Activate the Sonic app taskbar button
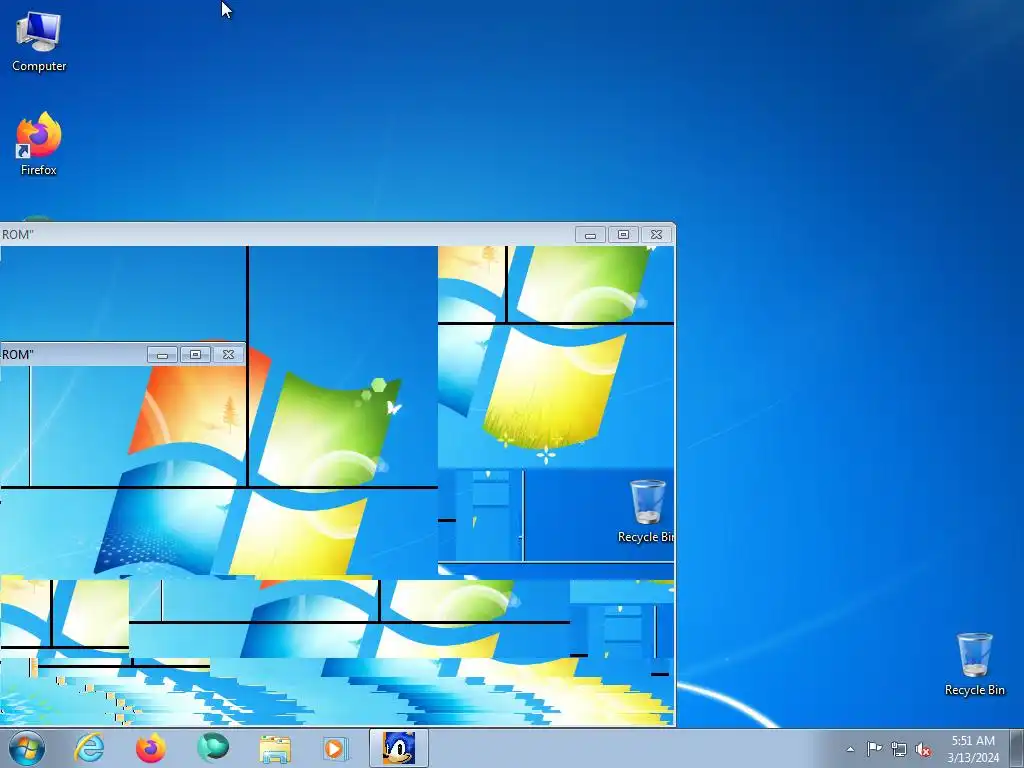1024x768 pixels. [398, 748]
